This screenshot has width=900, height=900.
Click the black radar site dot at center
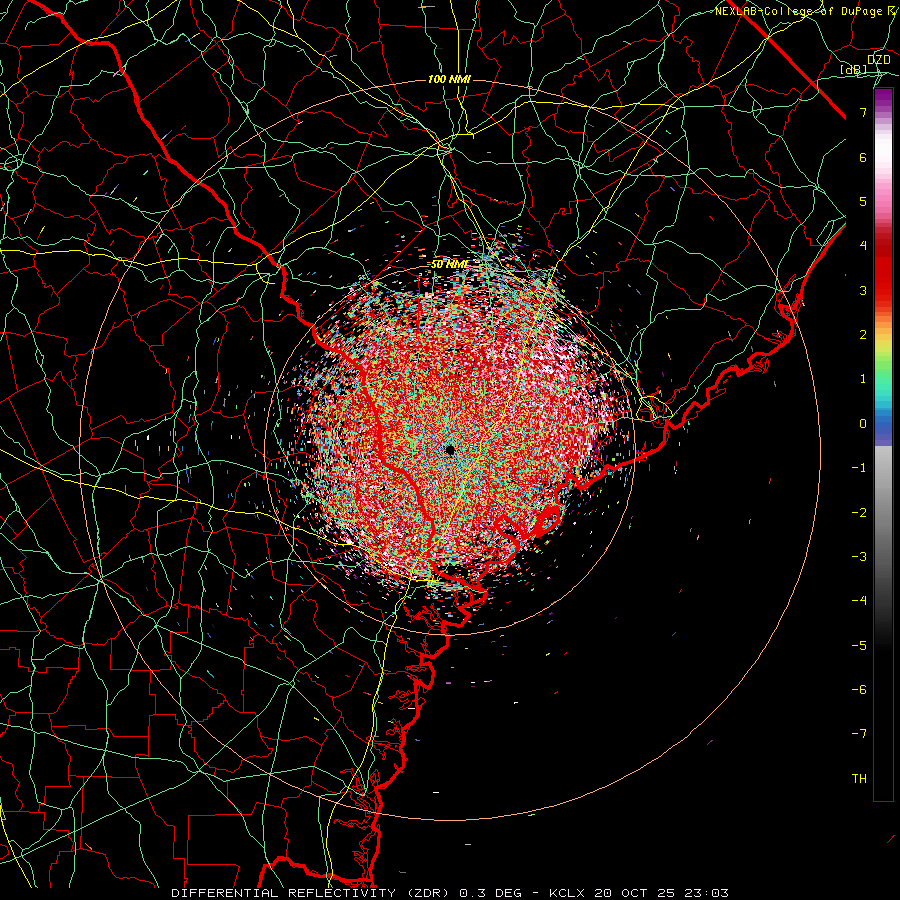click(x=450, y=449)
